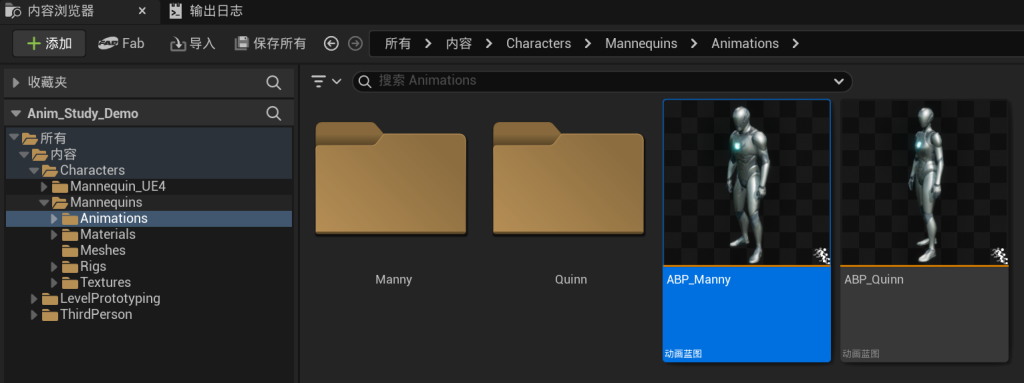The width and height of the screenshot is (1024, 383).
Task: Click the 搜索 Animations search field
Action: click(602, 81)
